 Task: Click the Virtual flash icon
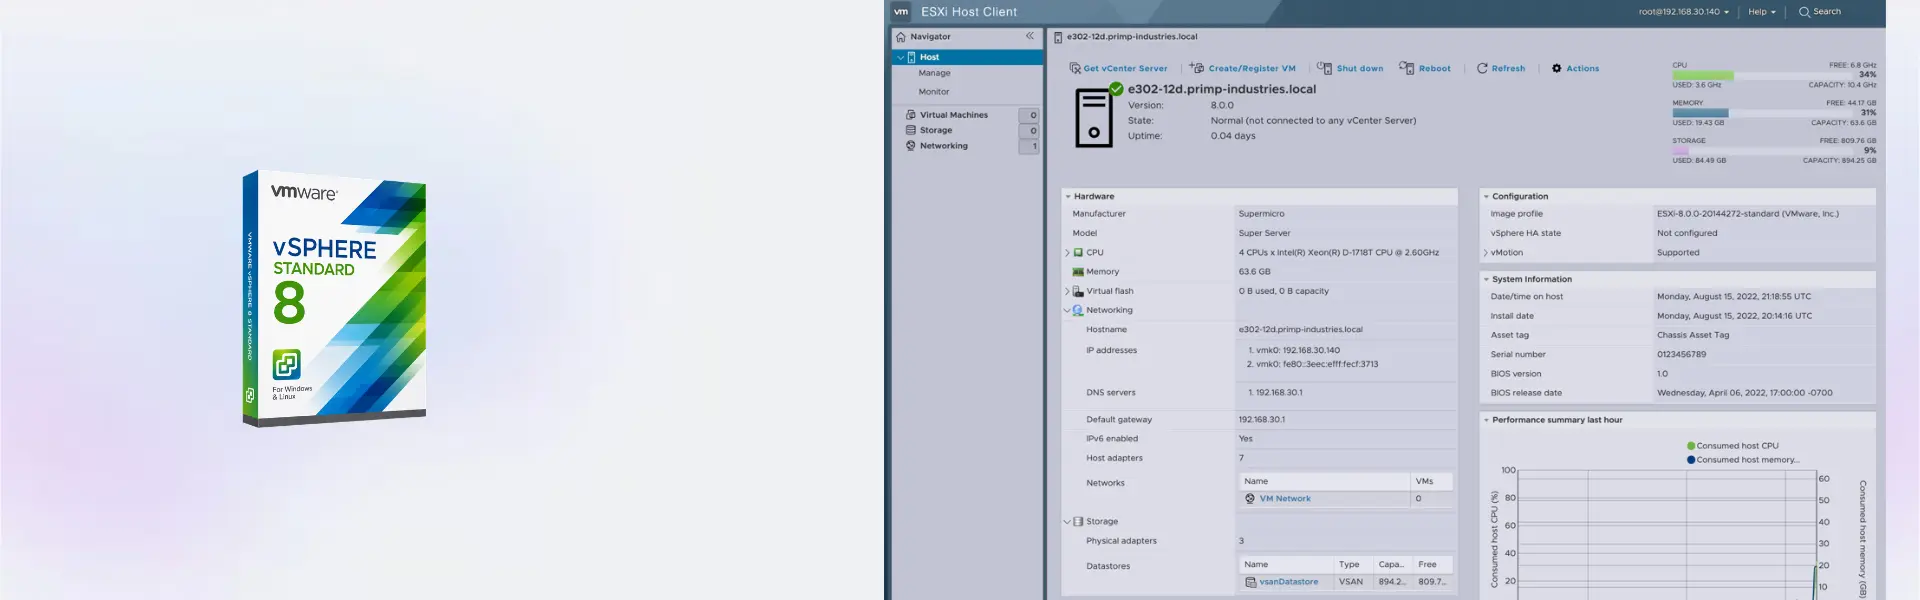(1078, 291)
